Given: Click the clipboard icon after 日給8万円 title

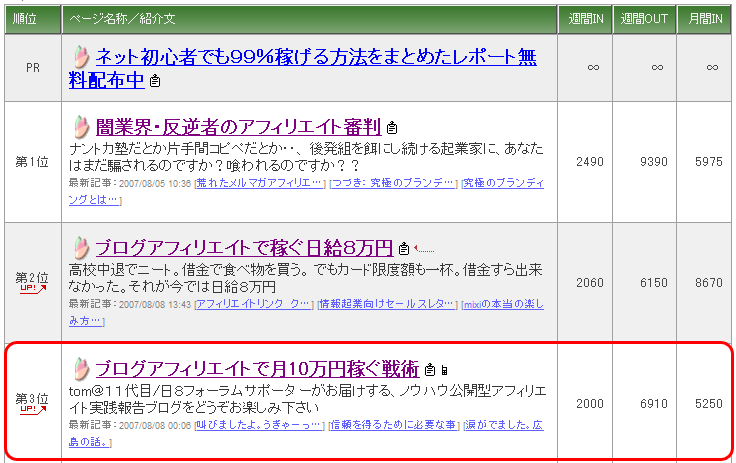Looking at the screenshot, I should (404, 248).
